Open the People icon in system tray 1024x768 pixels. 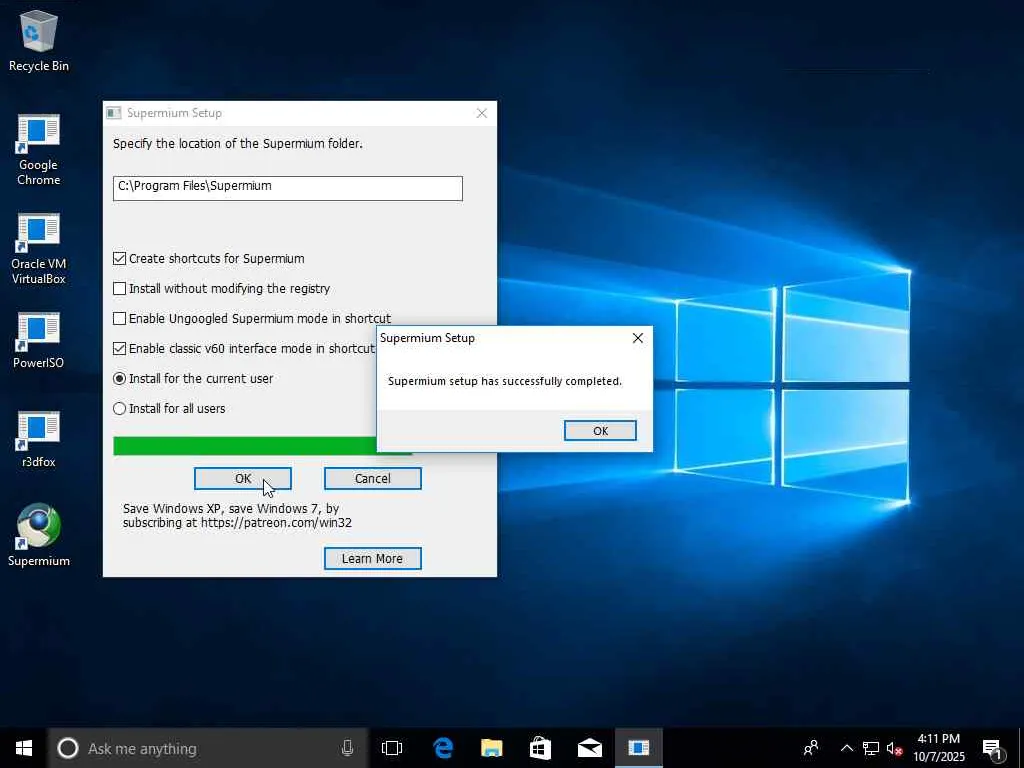coord(811,748)
